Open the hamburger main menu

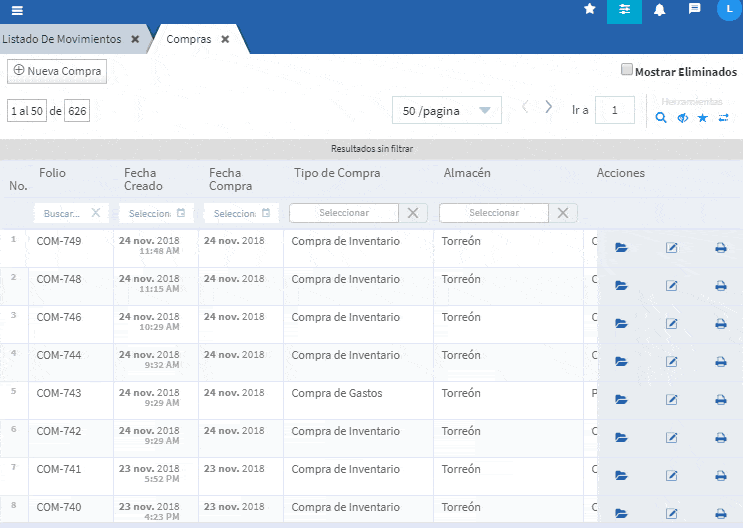17,10
